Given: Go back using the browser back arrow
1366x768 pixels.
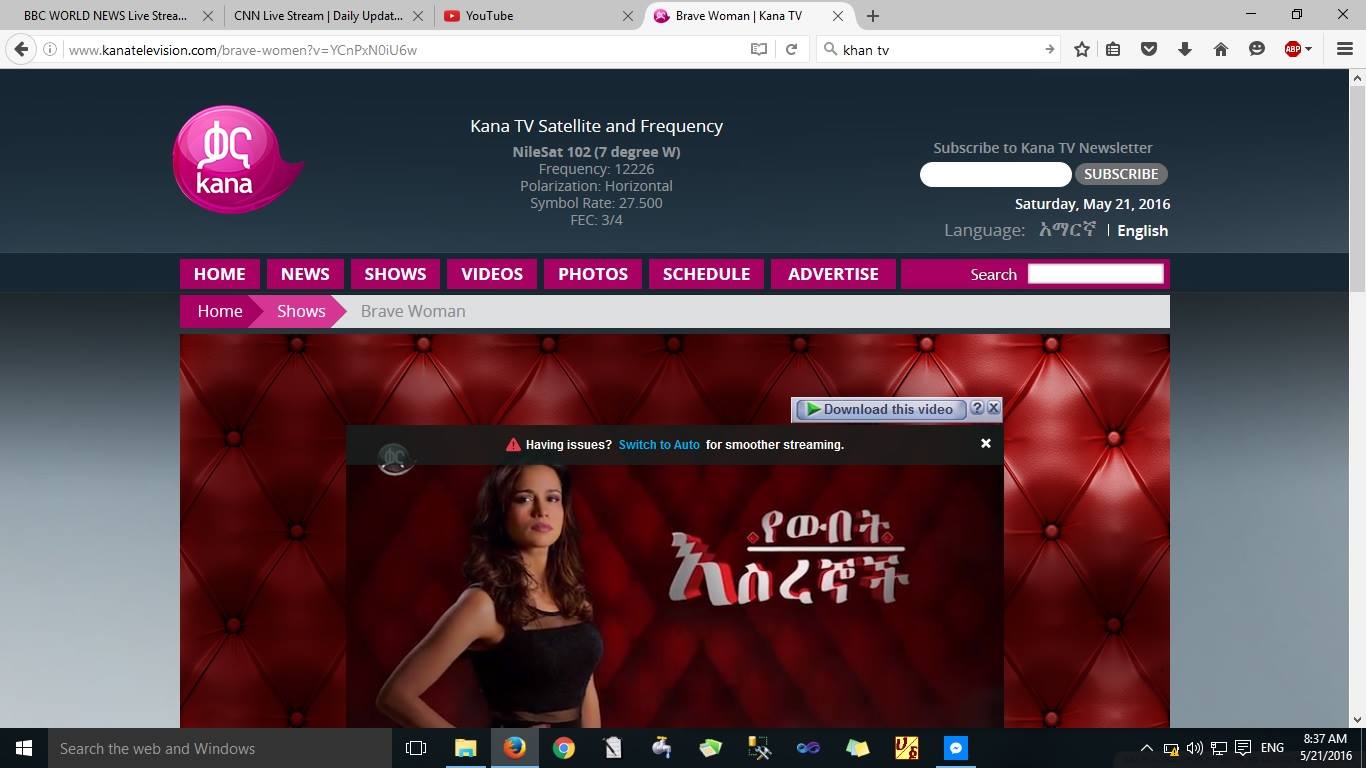Looking at the screenshot, I should click(x=21, y=49).
